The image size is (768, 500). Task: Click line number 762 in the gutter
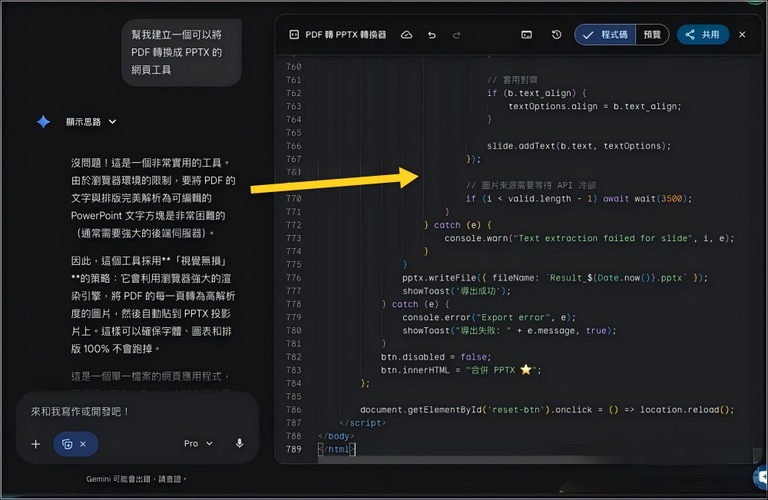click(x=293, y=93)
